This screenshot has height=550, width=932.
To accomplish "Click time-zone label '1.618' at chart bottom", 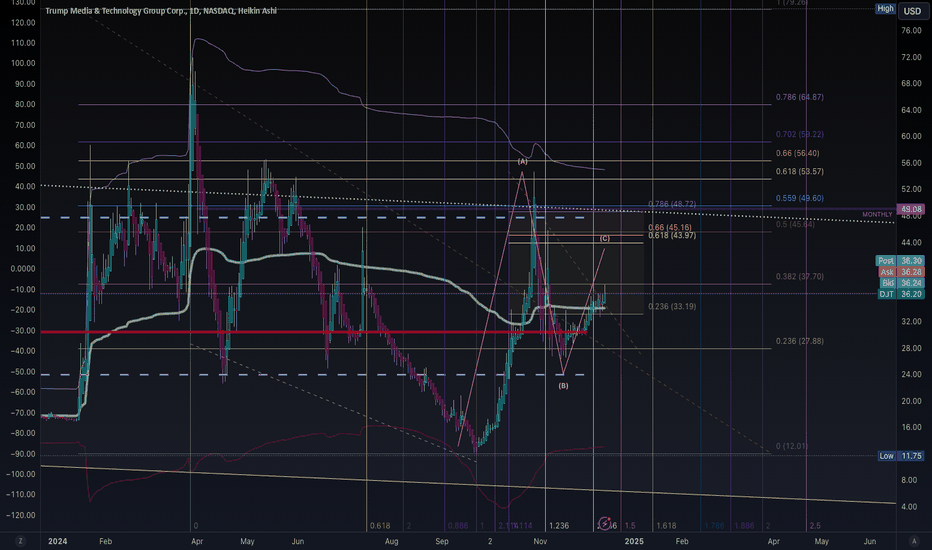I will click(666, 526).
